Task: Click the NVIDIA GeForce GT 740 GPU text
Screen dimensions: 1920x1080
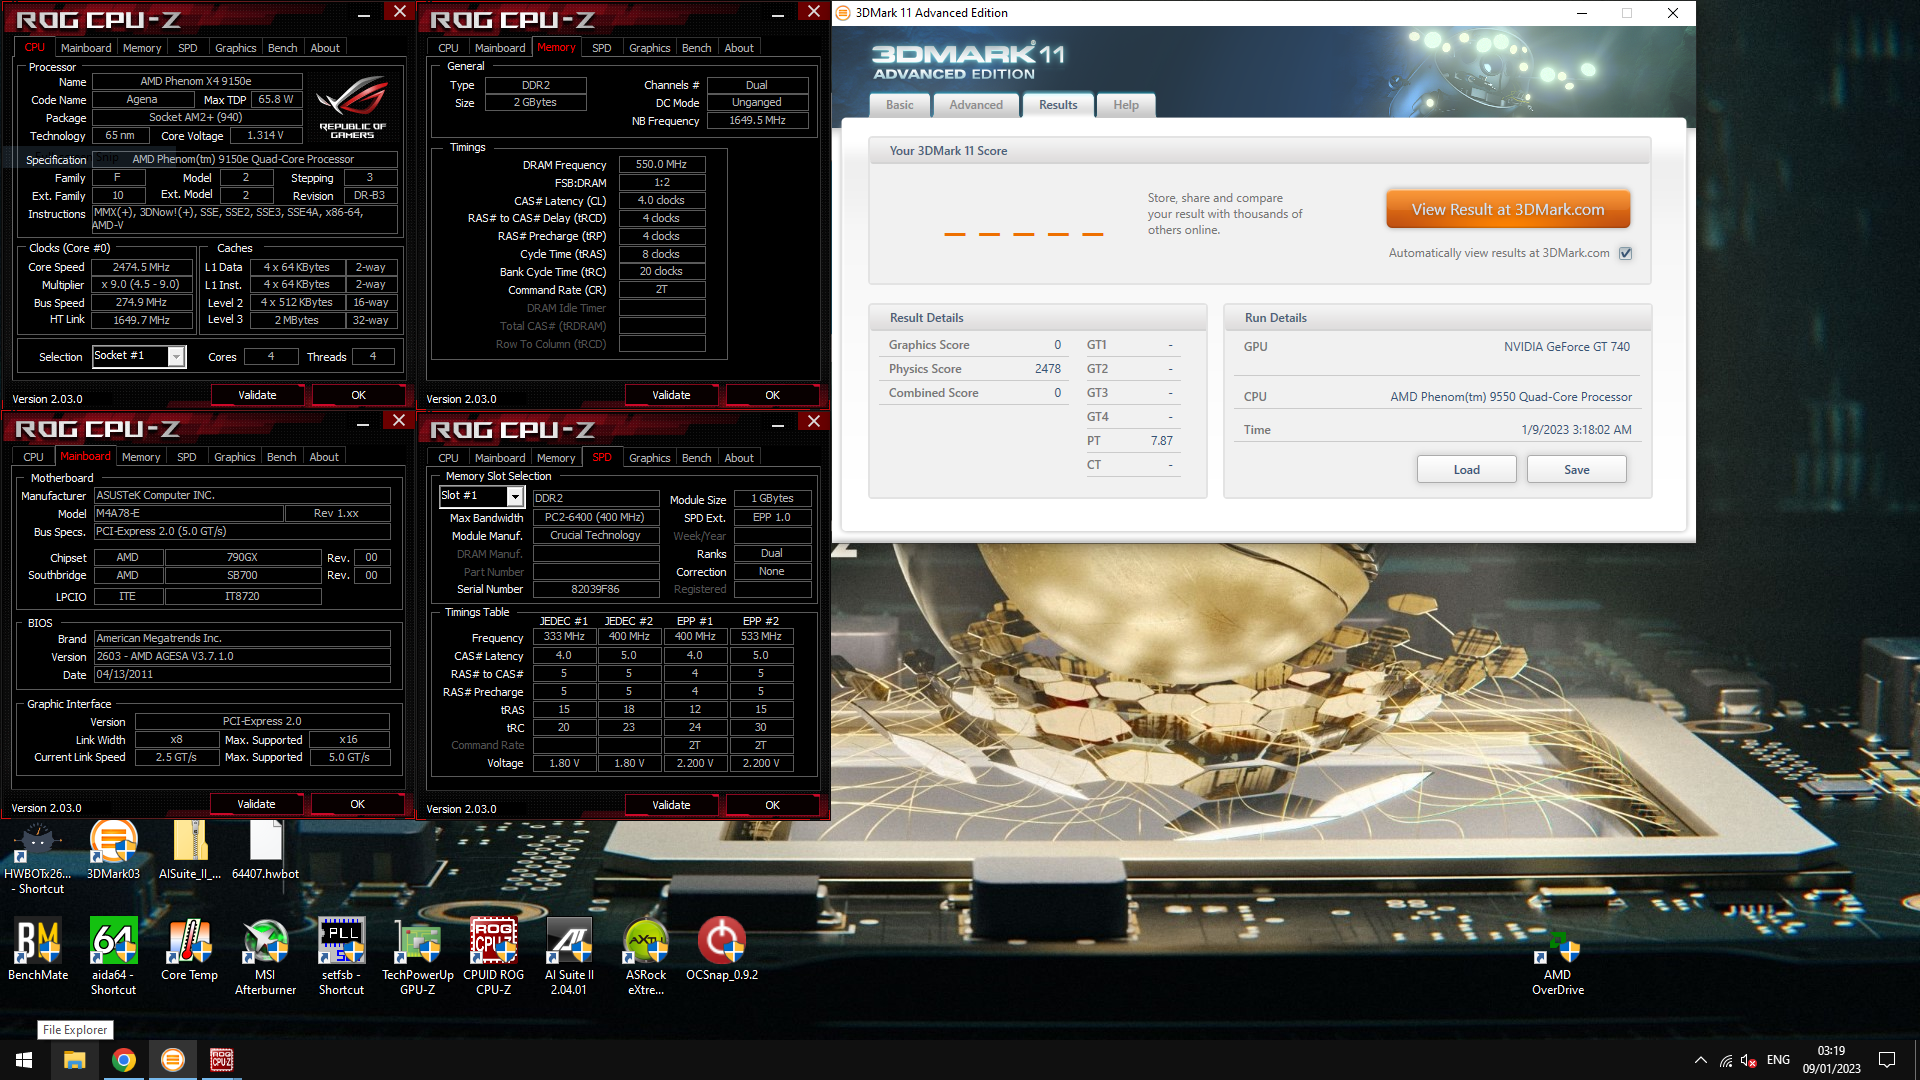Action: [x=1566, y=347]
